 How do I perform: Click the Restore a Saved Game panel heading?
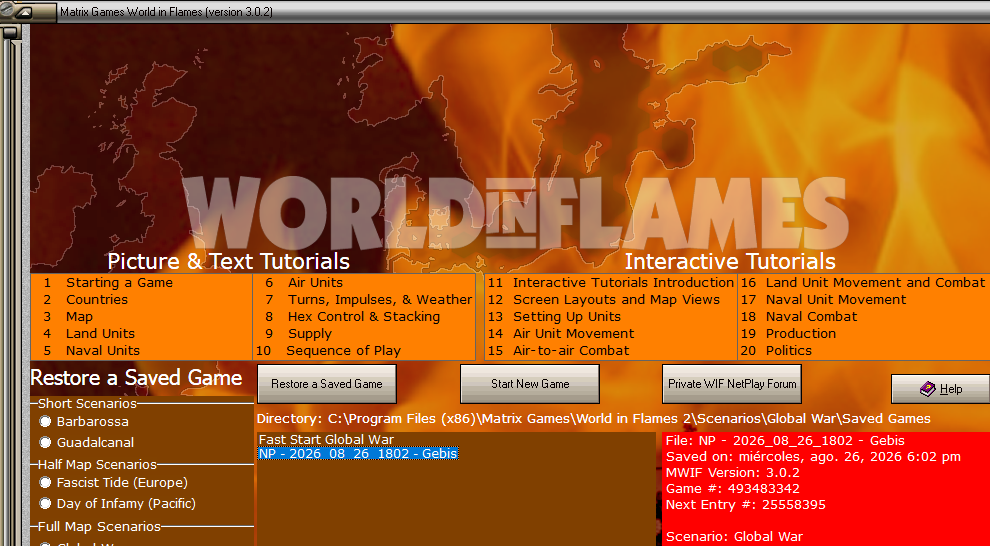[136, 377]
